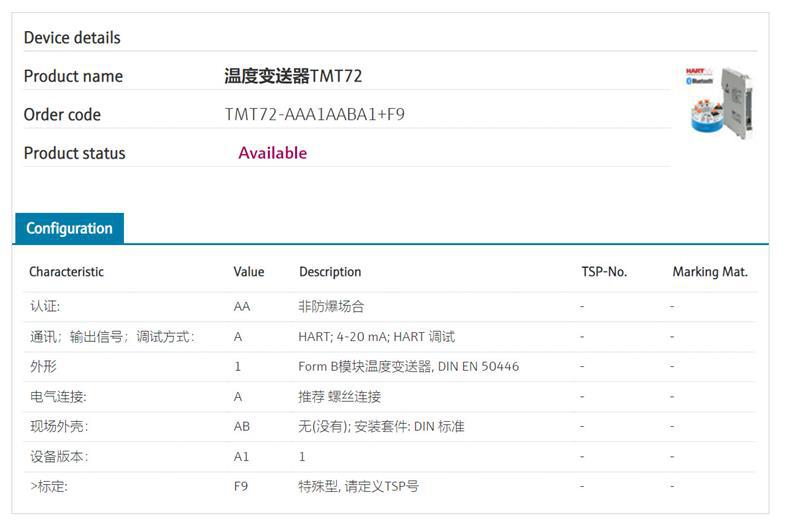Select the 电气连接 row label

[59, 397]
